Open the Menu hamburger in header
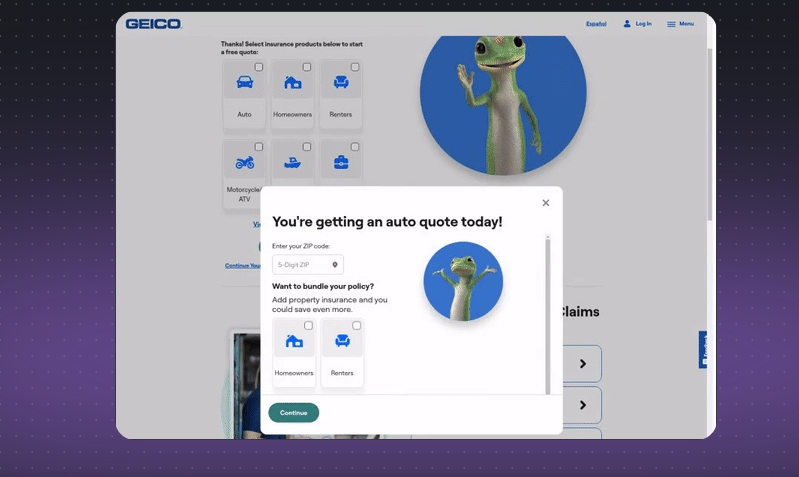The height and width of the screenshot is (477, 799). (x=680, y=24)
